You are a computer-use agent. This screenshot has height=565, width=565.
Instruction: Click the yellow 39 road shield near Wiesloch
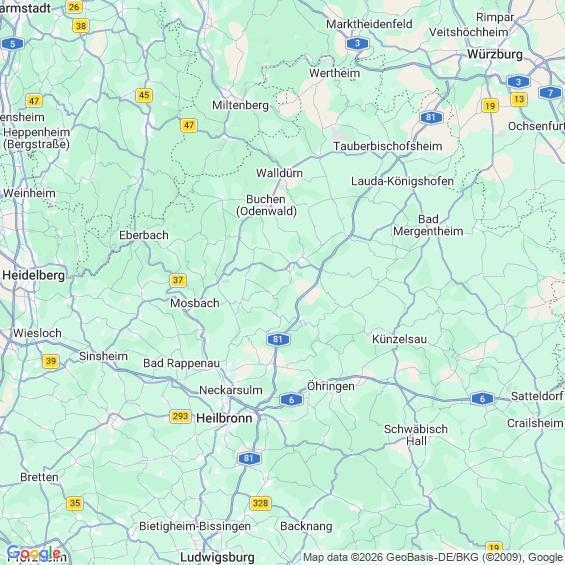pos(51,361)
